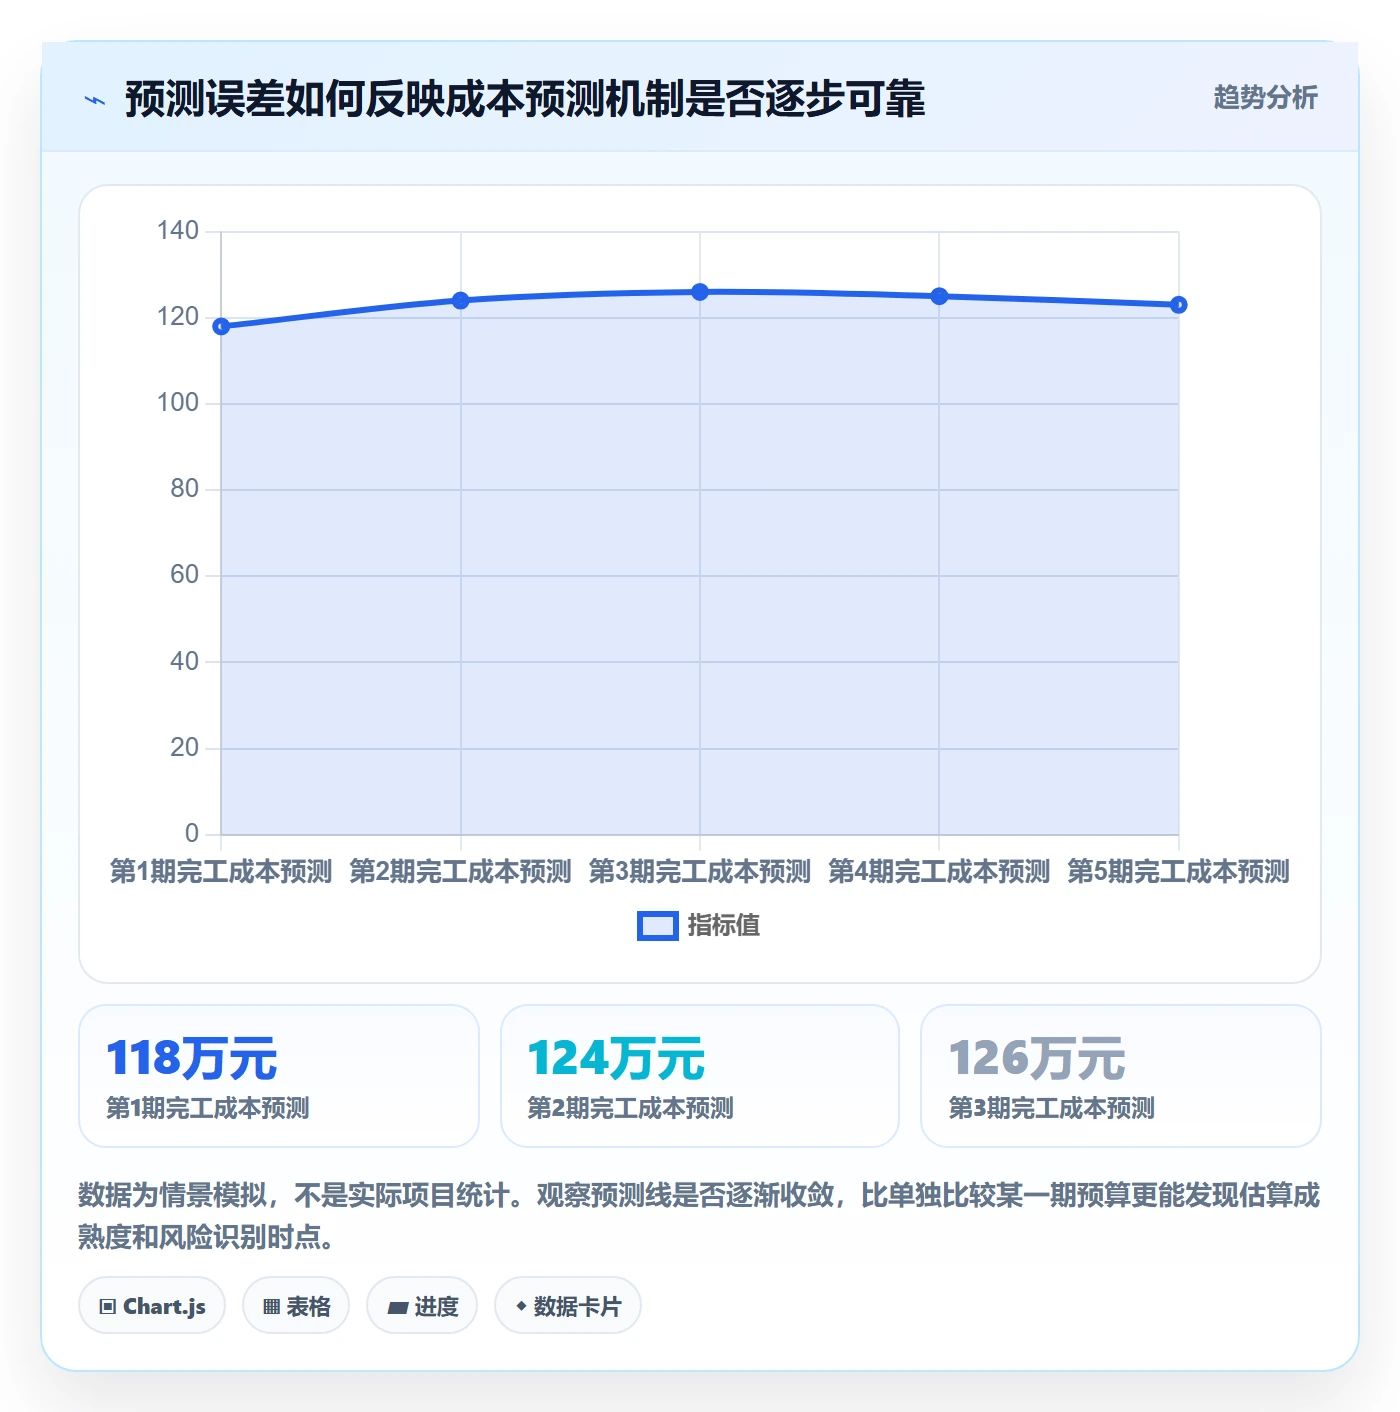Click the square icon in Chart.js chip
This screenshot has width=1400, height=1412.
click(108, 1307)
